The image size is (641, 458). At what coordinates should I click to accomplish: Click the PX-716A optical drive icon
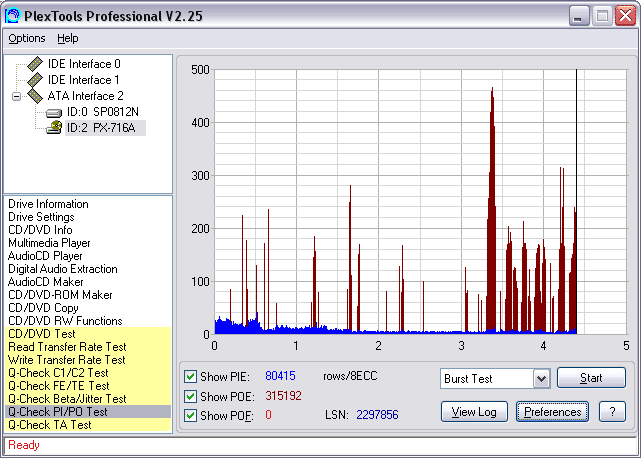[54, 128]
